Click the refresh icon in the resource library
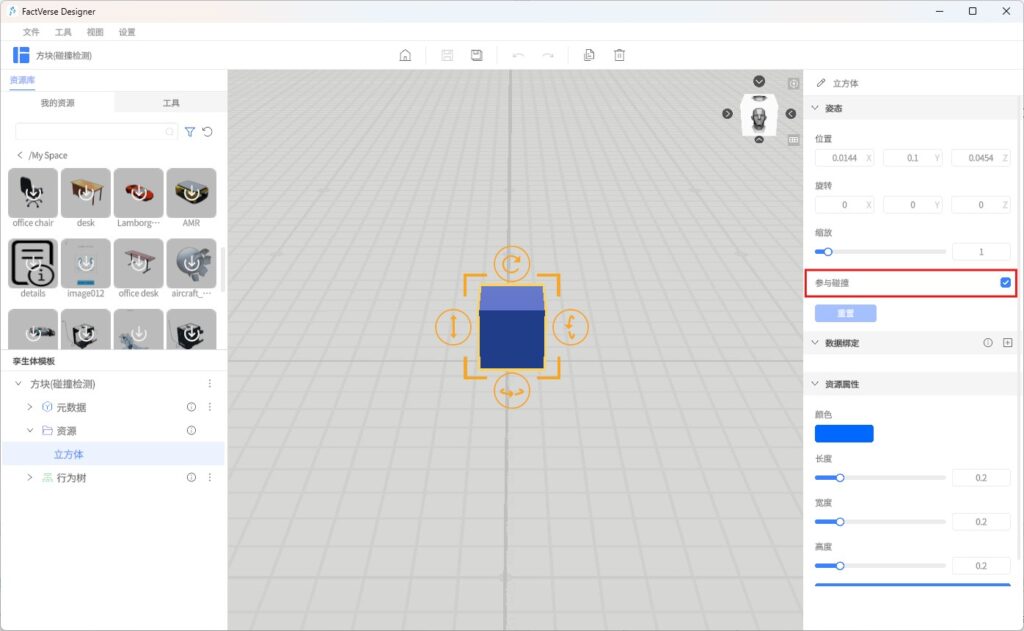Image resolution: width=1024 pixels, height=631 pixels. [207, 132]
